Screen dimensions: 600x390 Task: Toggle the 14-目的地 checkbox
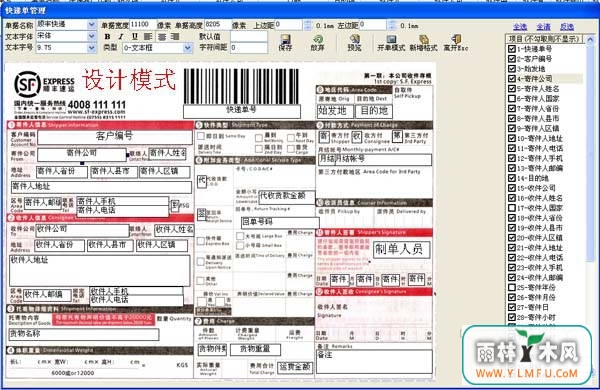pyautogui.click(x=512, y=178)
